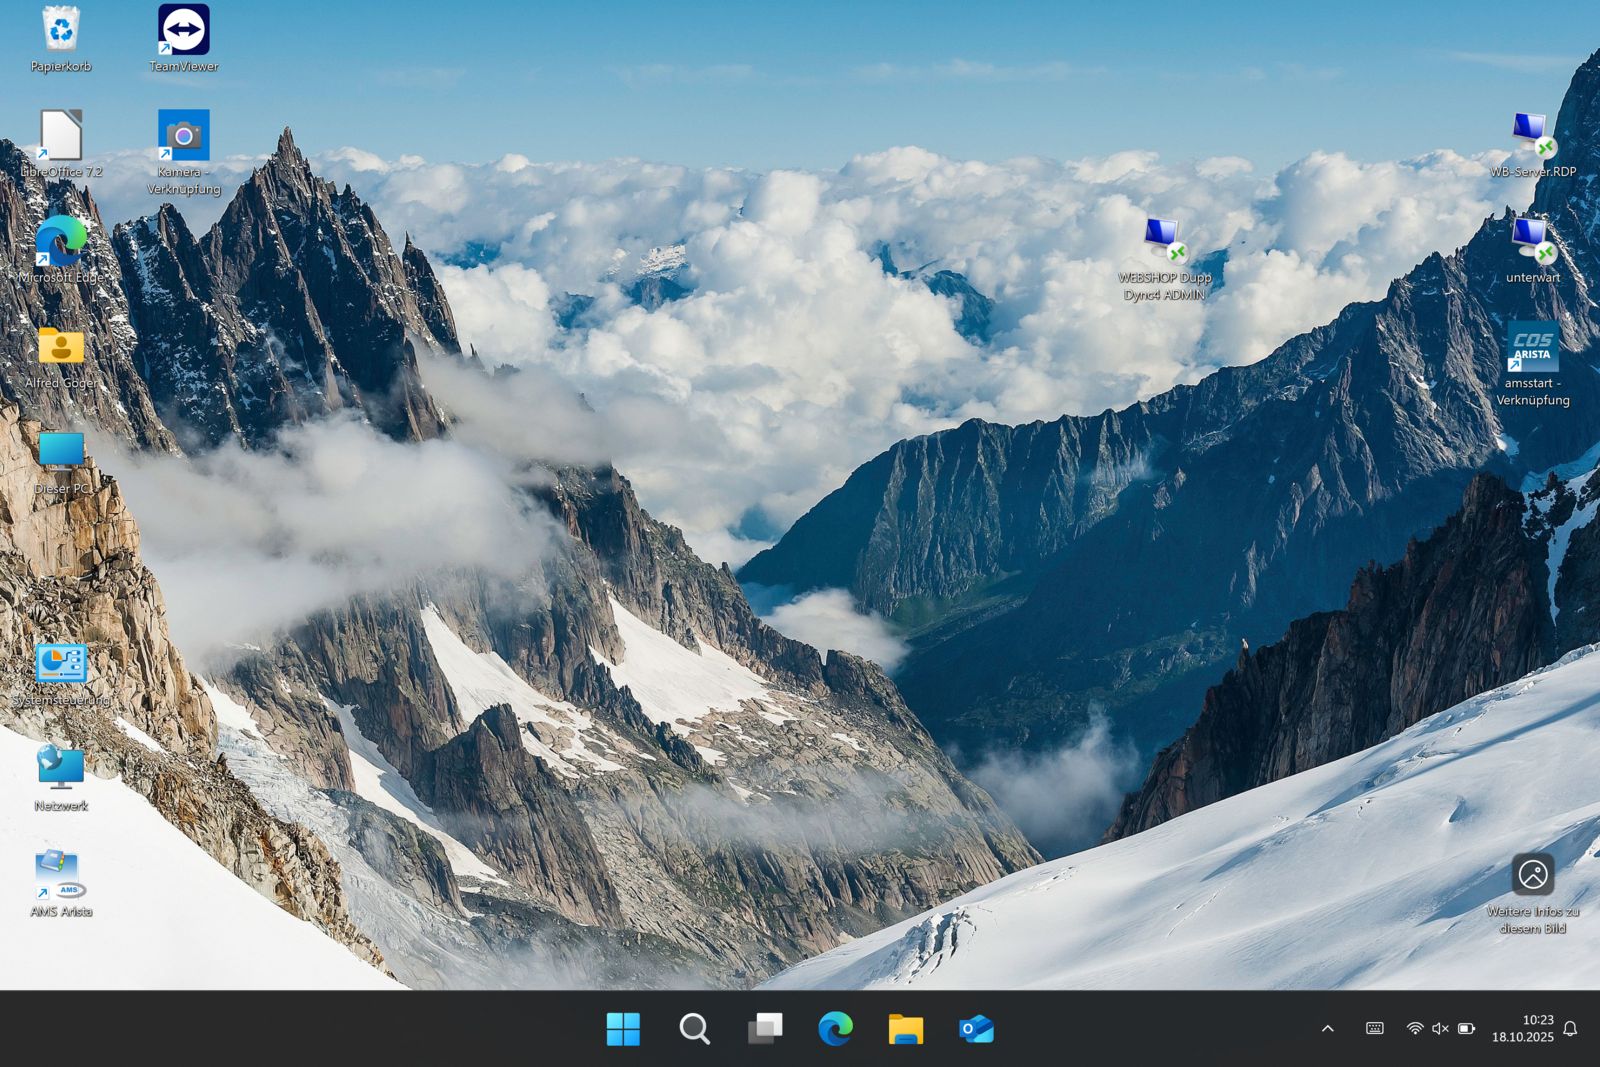Select the amsstart Verknüpfung COS Arista icon
The image size is (1600, 1067).
(1532, 348)
